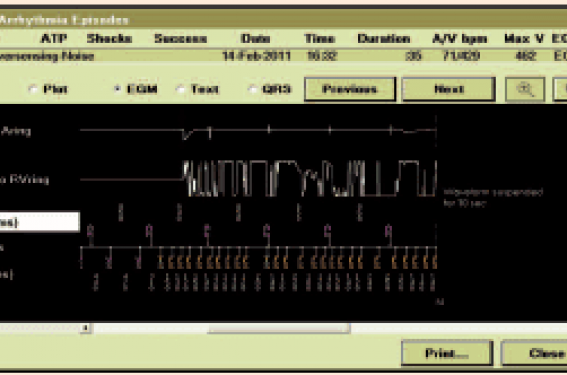Image resolution: width=567 pixels, height=375 pixels.
Task: Click the white input field beside markers
Action: 39,222
